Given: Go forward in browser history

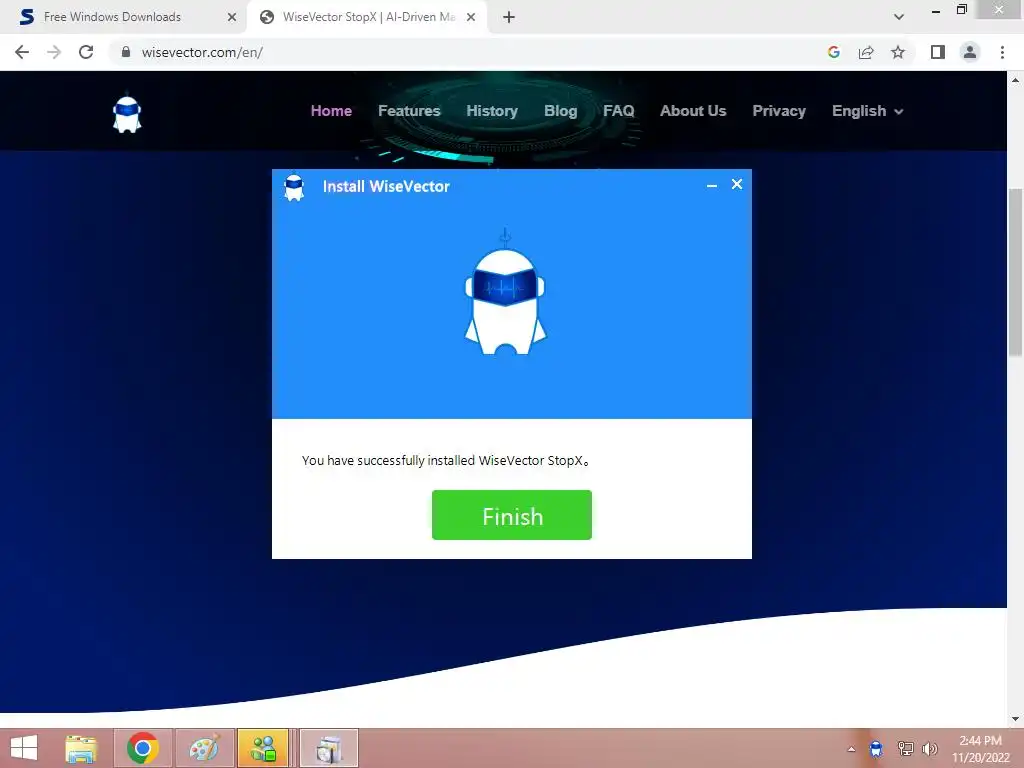Looking at the screenshot, I should [x=54, y=52].
